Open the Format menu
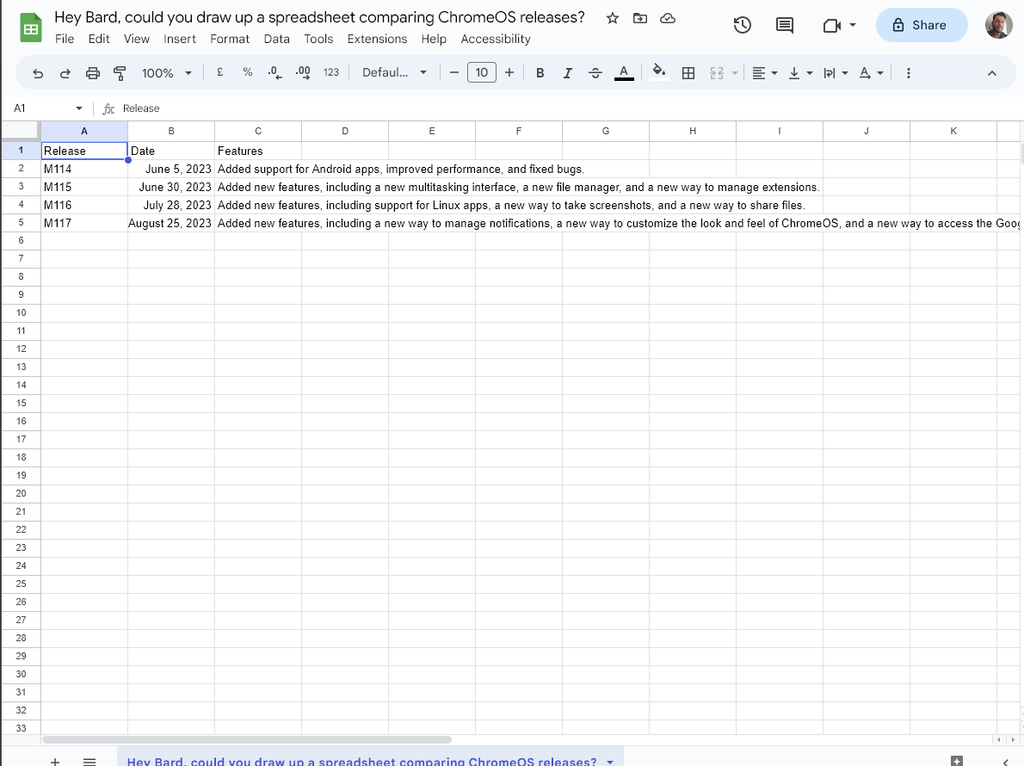This screenshot has height=766, width=1024. 229,39
